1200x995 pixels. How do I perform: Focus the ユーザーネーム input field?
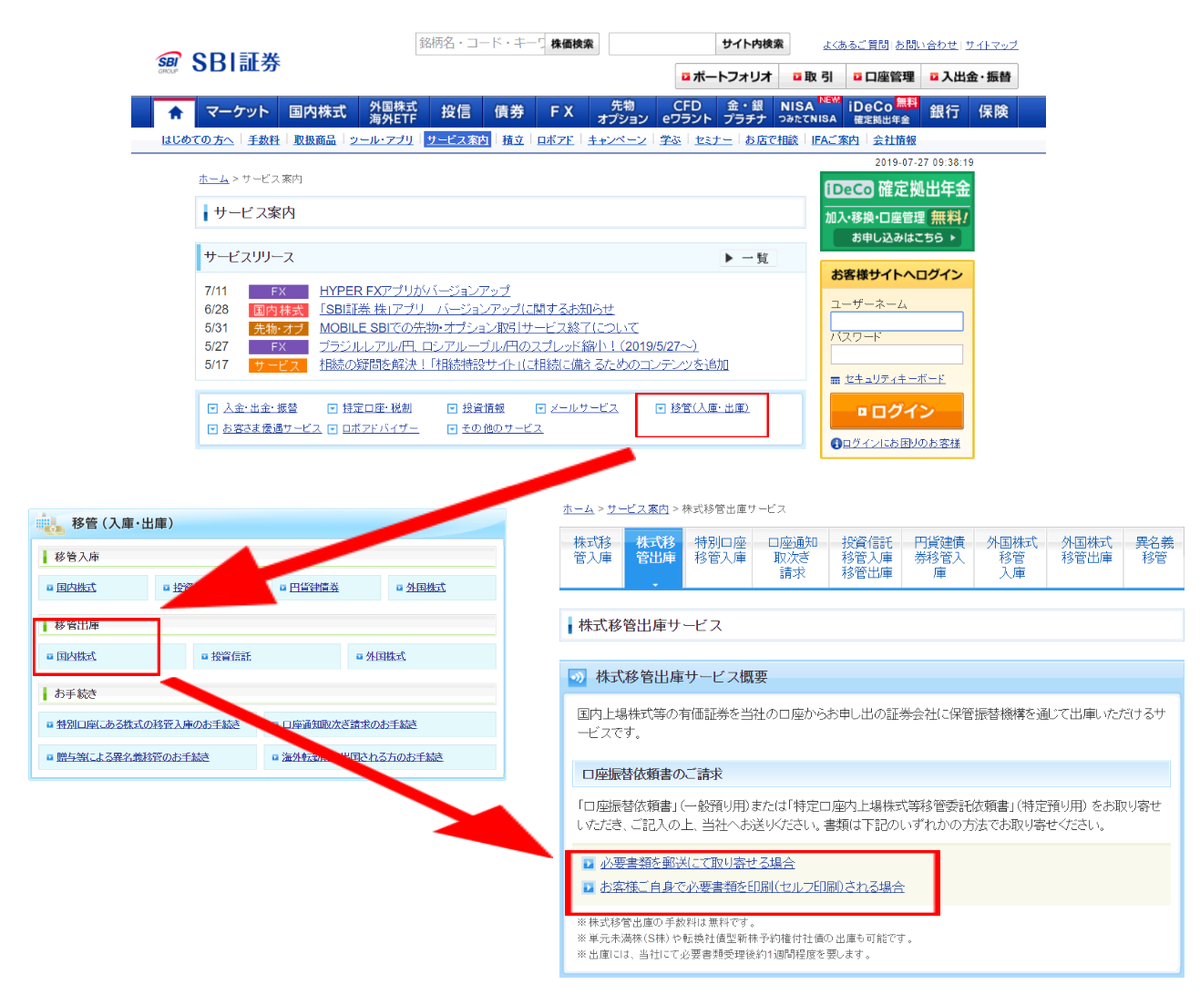tap(896, 321)
